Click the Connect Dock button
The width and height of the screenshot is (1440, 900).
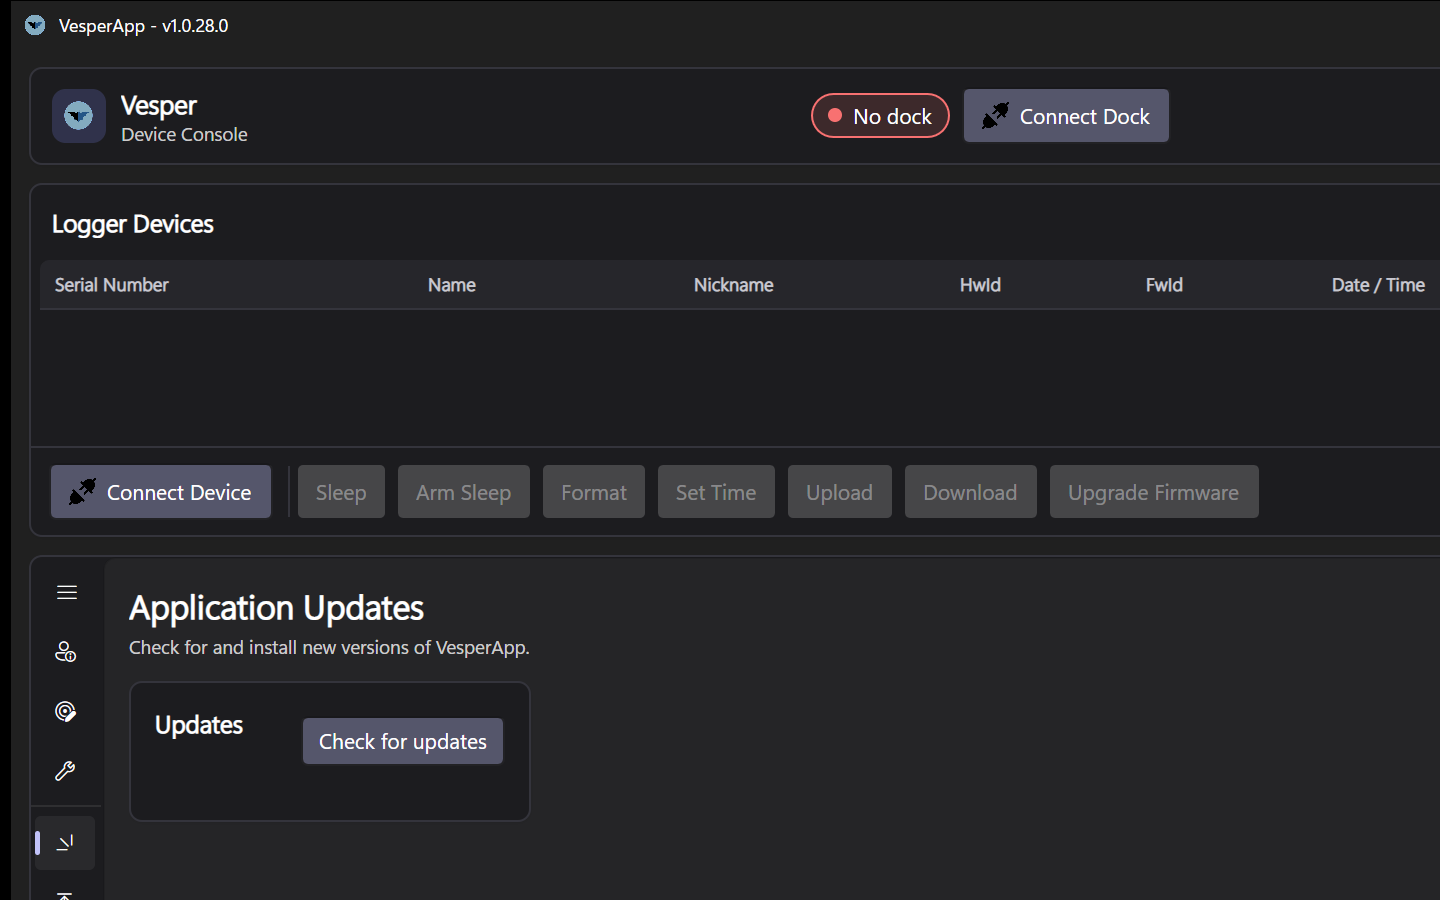[x=1066, y=116]
